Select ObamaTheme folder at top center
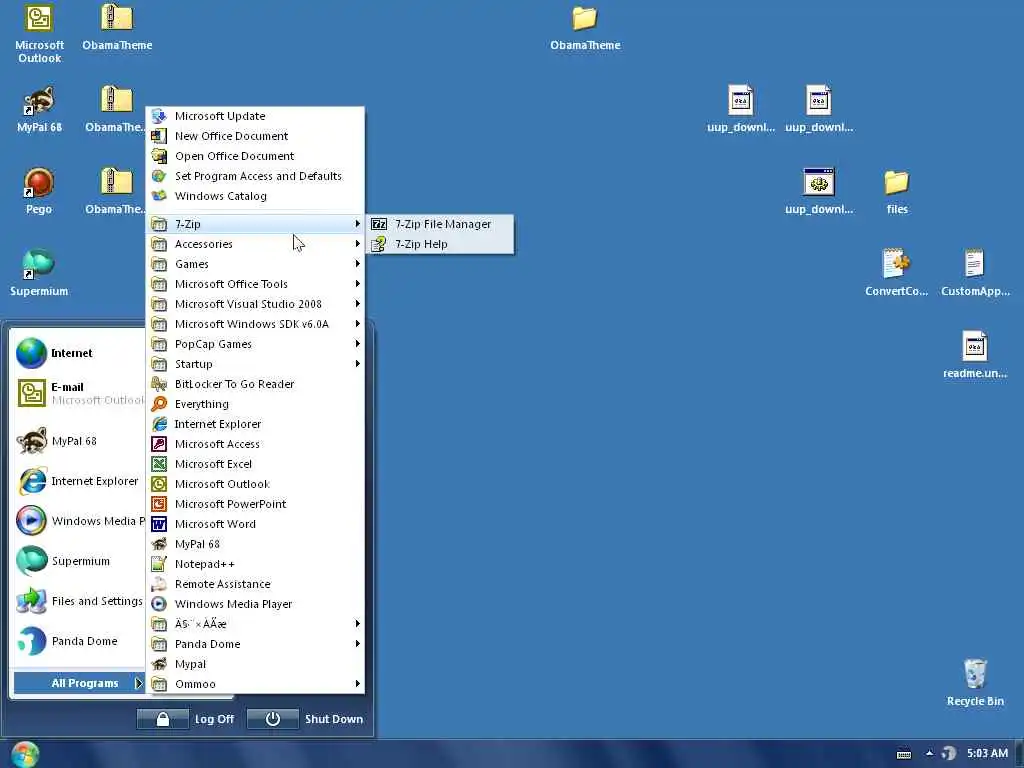Viewport: 1024px width, 768px height. 585,29
